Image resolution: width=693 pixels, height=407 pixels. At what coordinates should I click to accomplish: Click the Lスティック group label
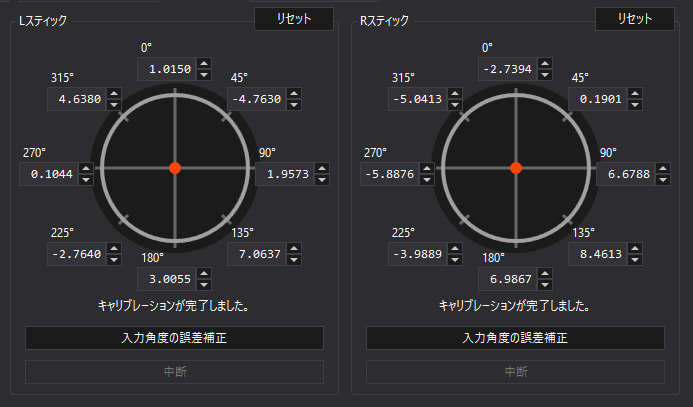coord(43,21)
